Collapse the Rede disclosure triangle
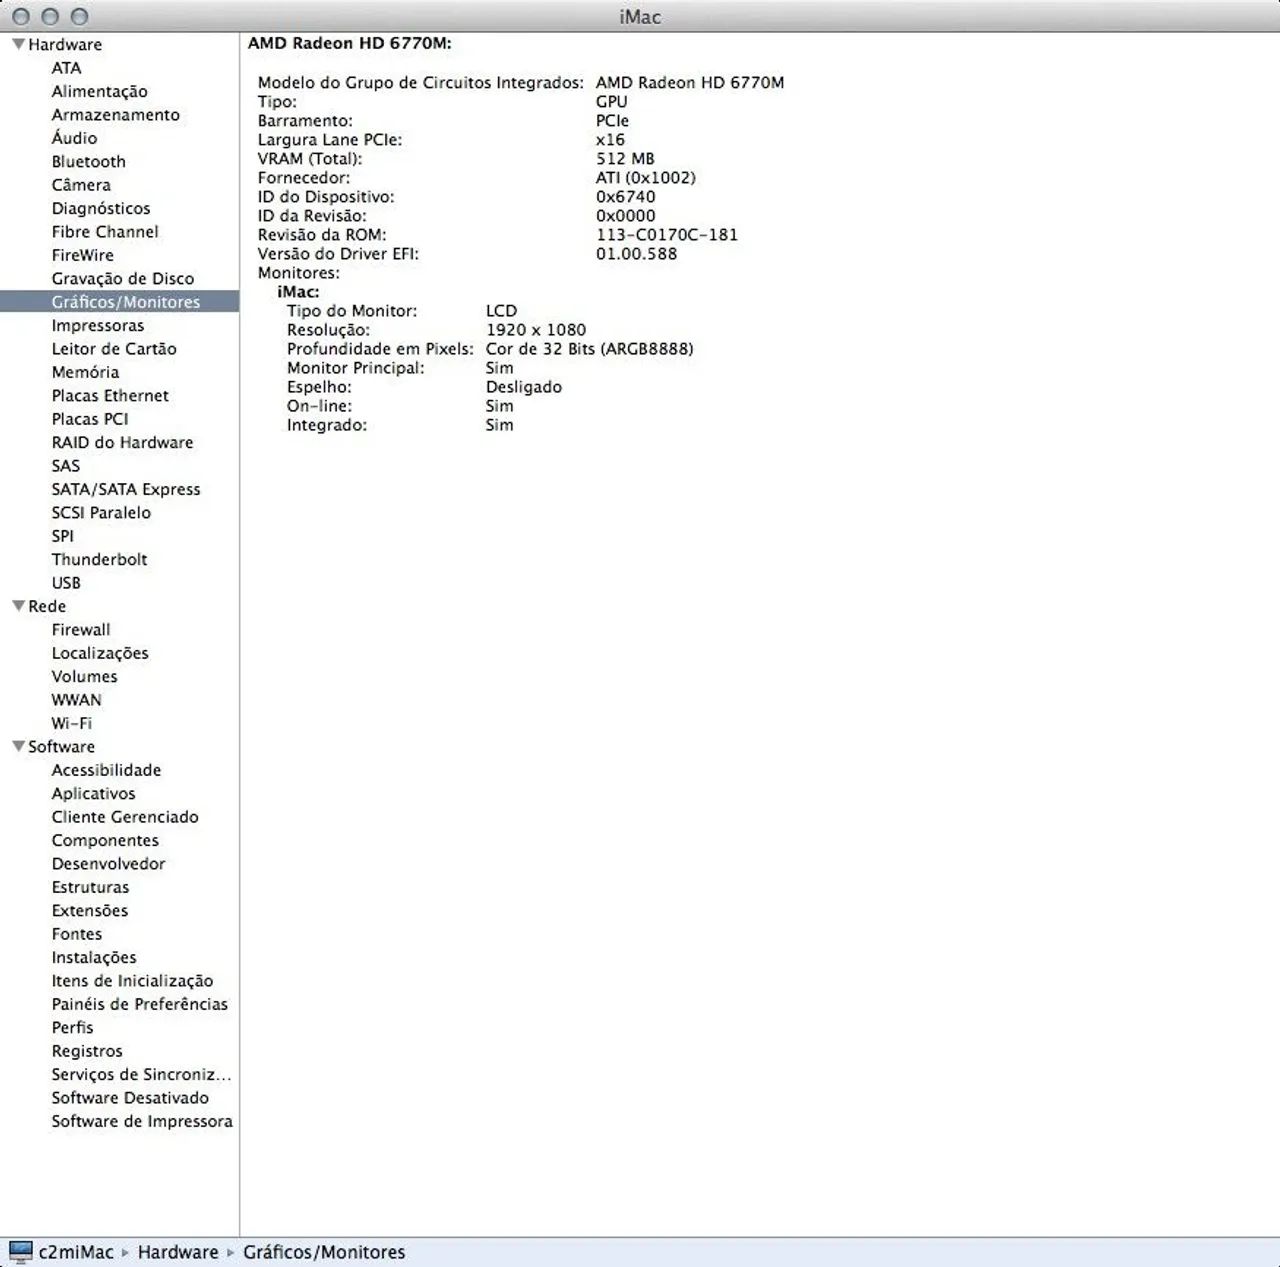Image resolution: width=1280 pixels, height=1267 pixels. coord(18,606)
